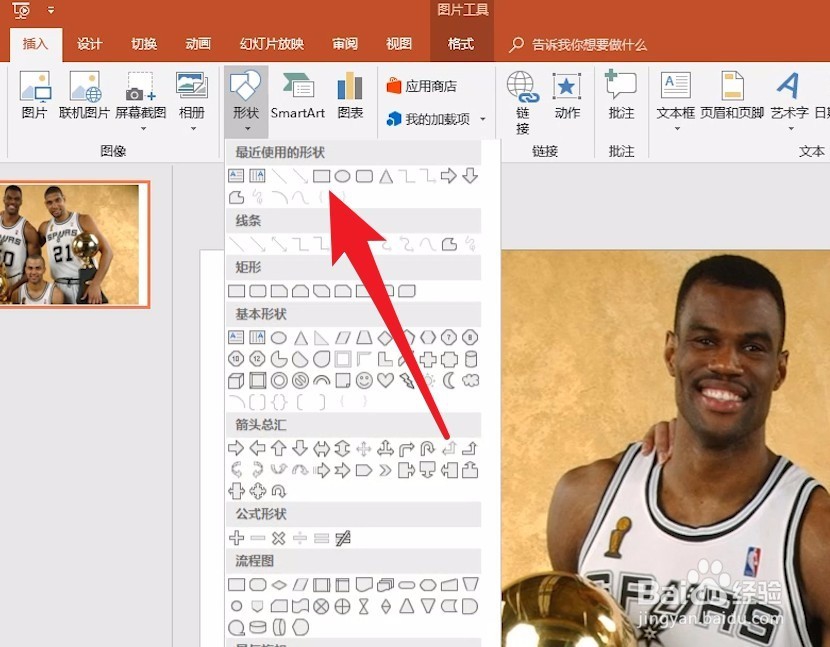The width and height of the screenshot is (830, 647).
Task: Select not equal sign in 公式形状
Action: (x=343, y=538)
